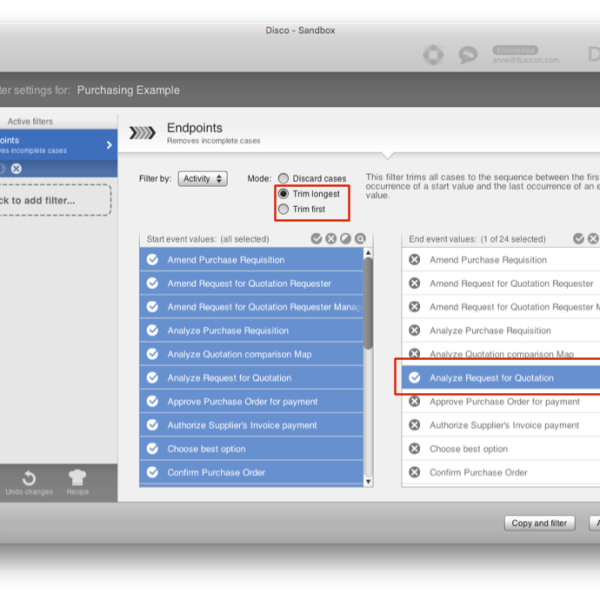Click the search icon above start event values

[x=360, y=239]
